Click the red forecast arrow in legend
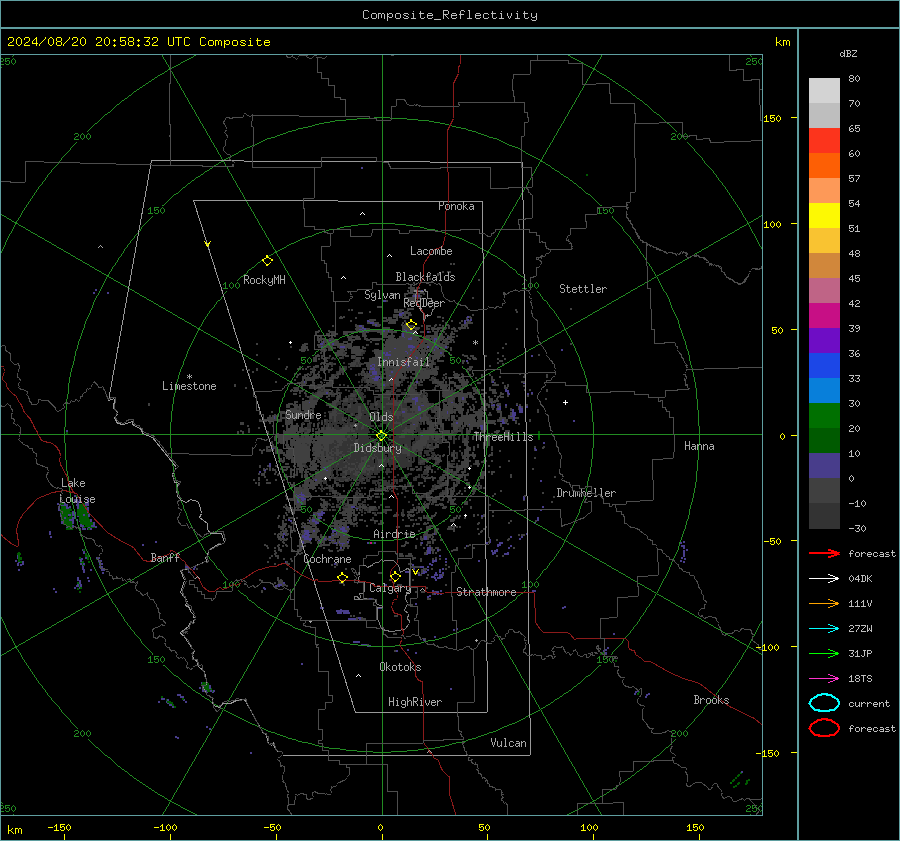 (x=824, y=553)
